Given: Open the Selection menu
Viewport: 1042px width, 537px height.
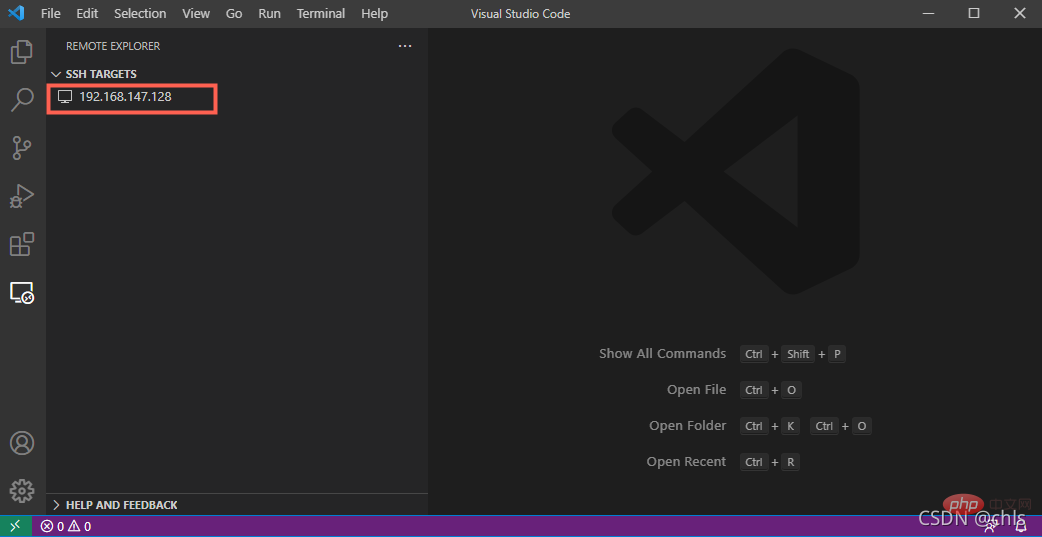Looking at the screenshot, I should coord(140,14).
